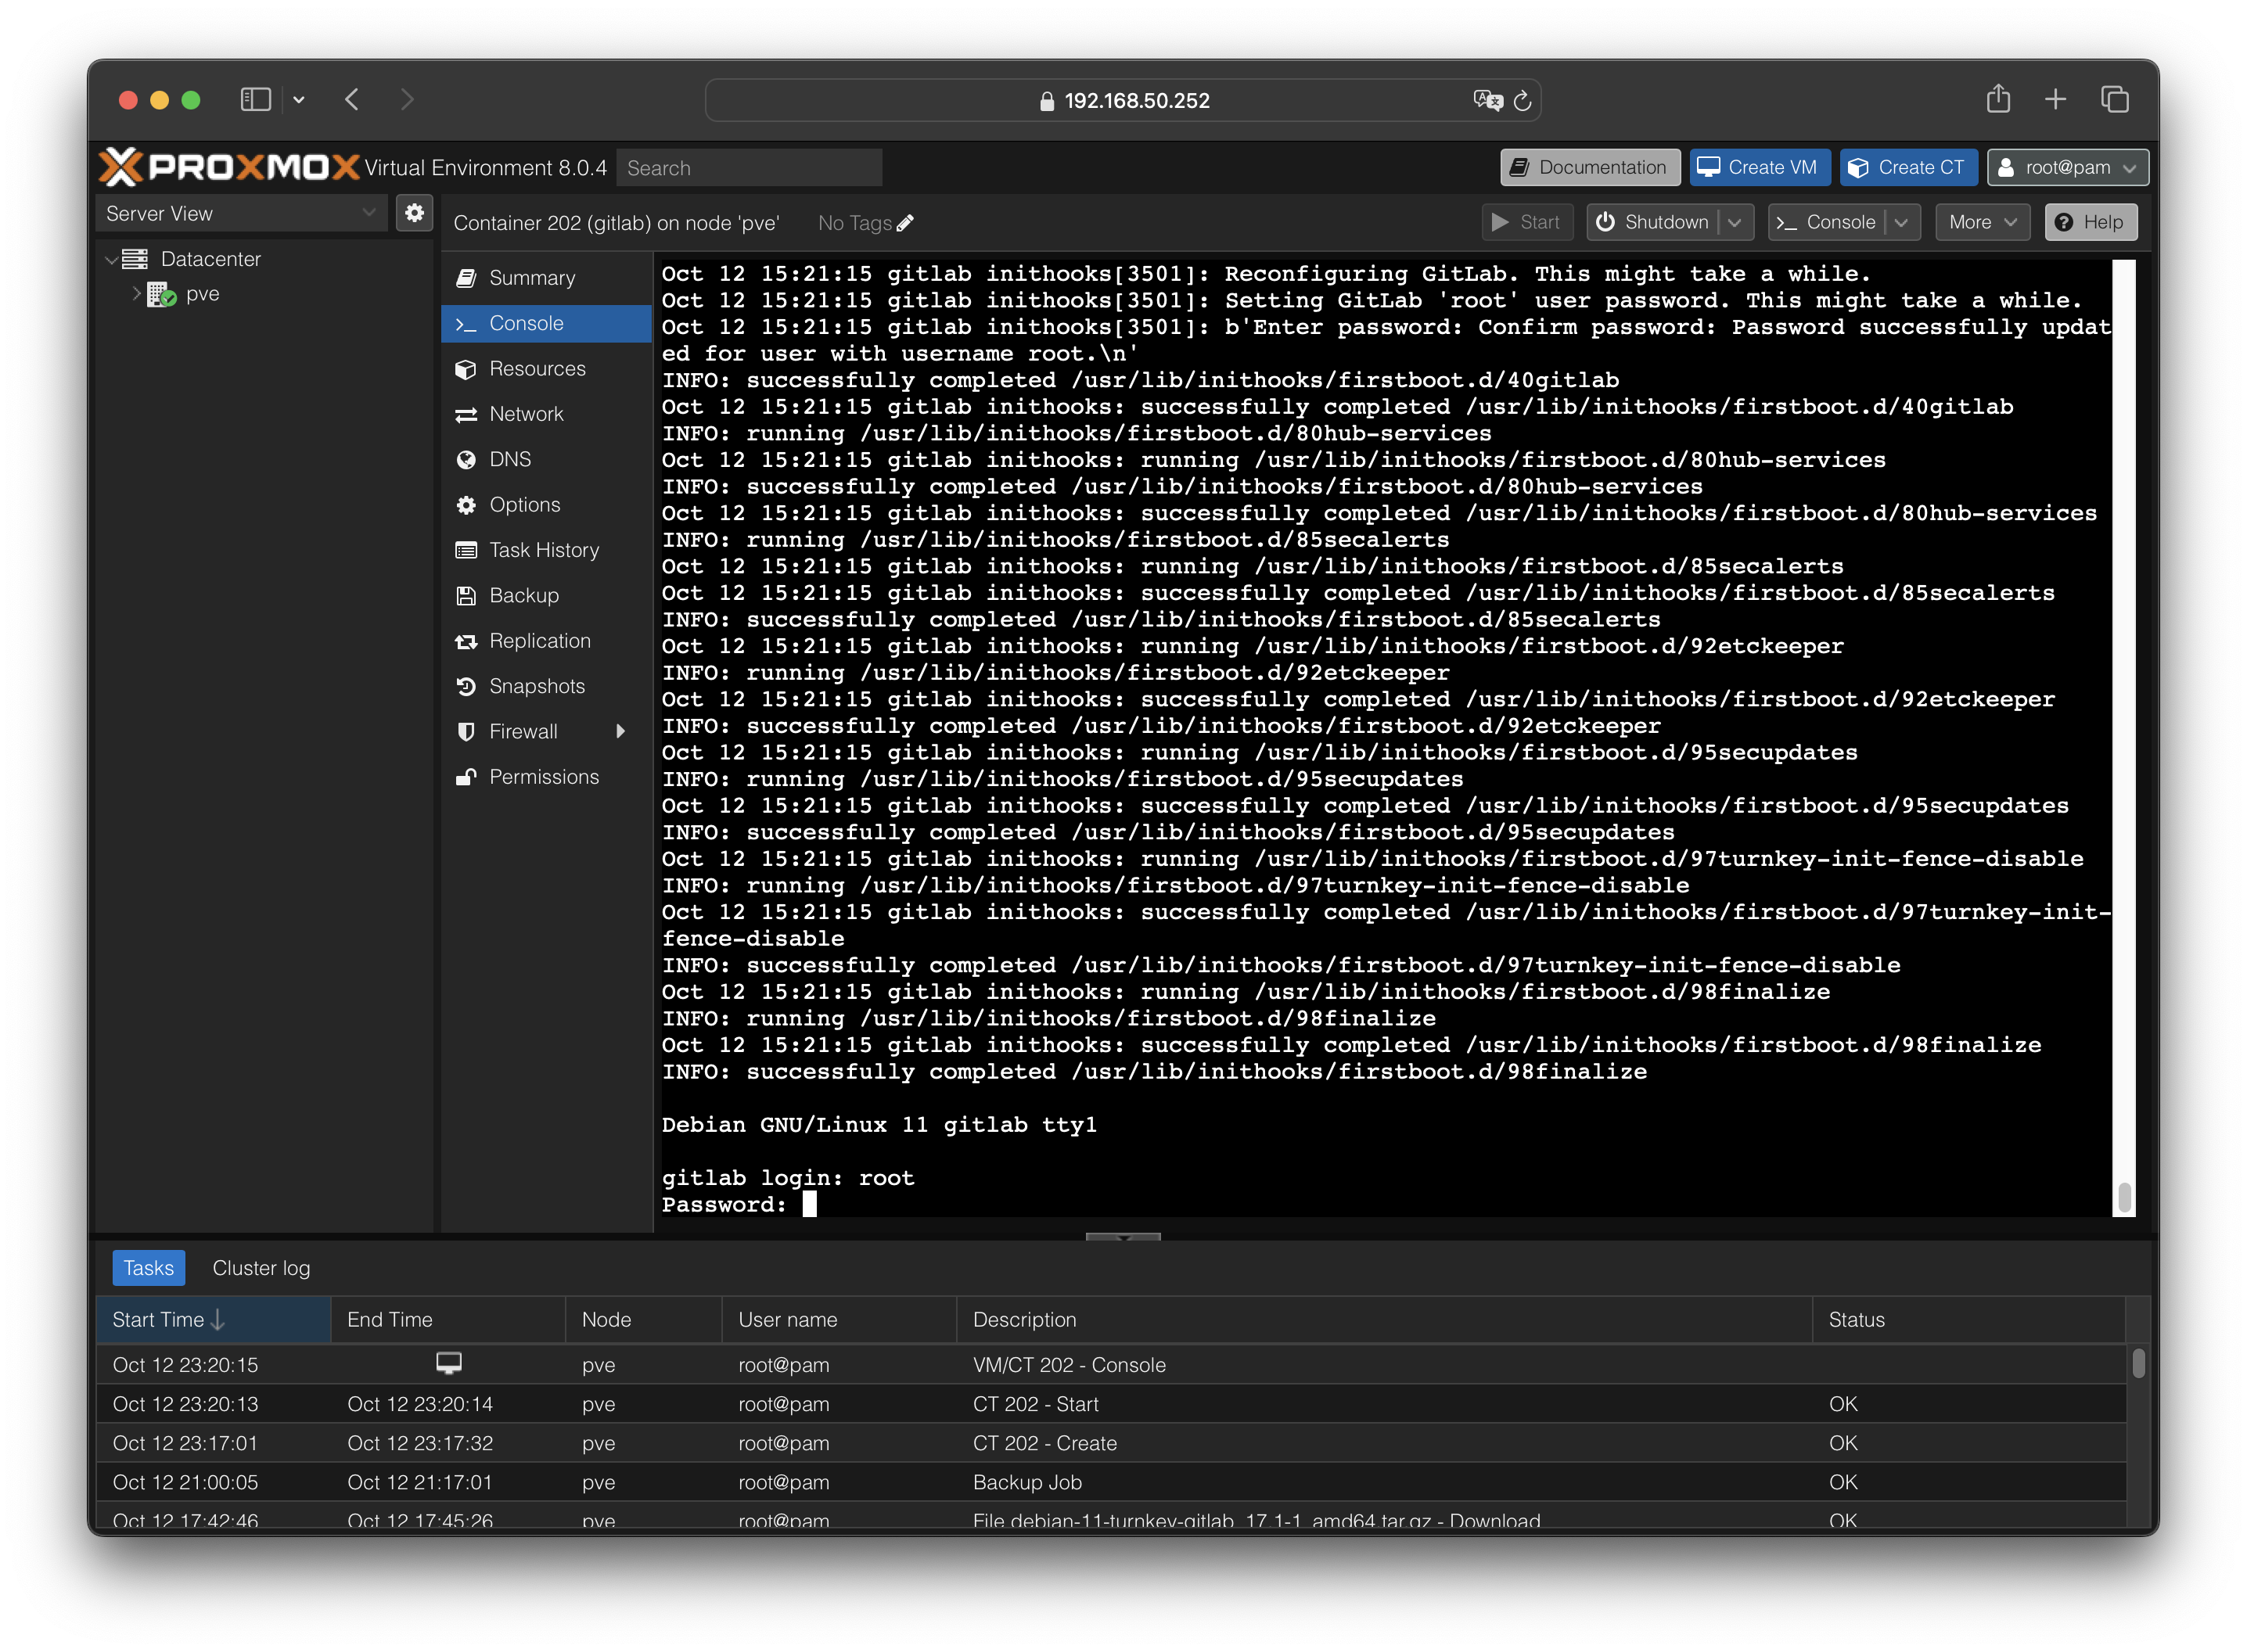This screenshot has width=2247, height=1652.
Task: Click the Create CT button
Action: tap(1907, 167)
